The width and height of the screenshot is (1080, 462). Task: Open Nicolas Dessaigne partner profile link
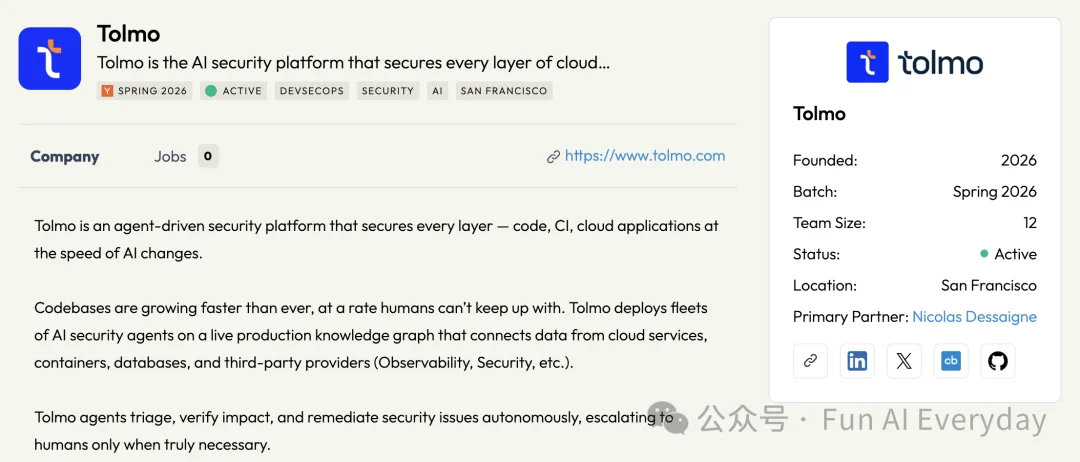pos(974,317)
